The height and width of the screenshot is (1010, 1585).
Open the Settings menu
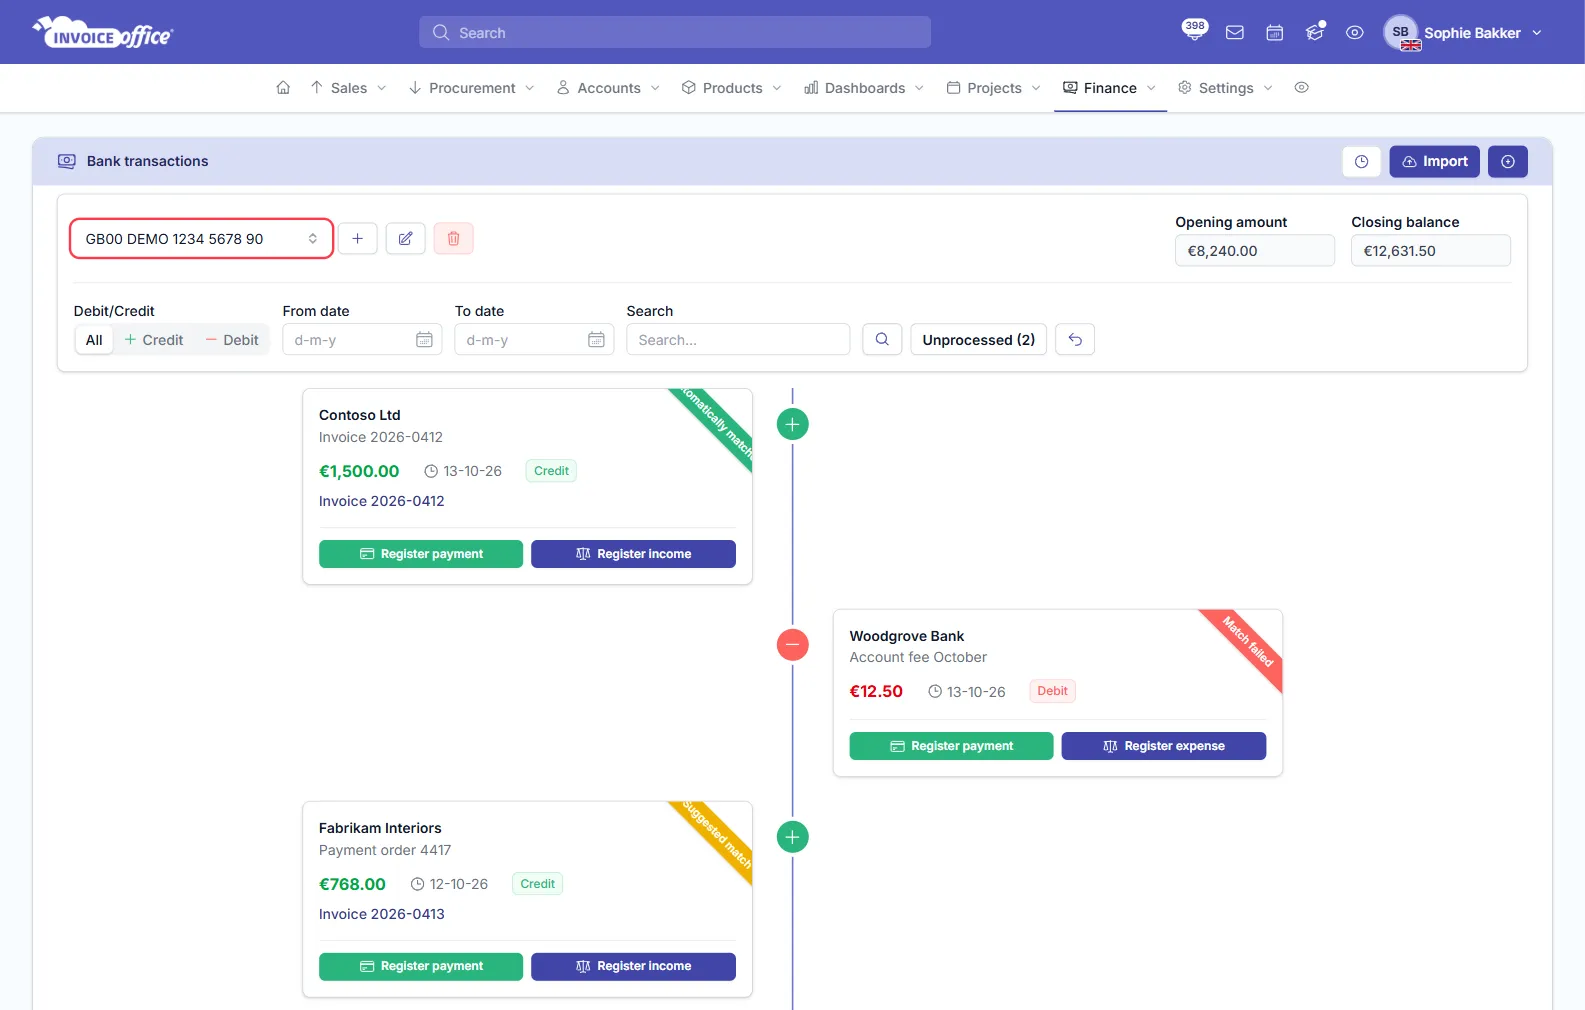click(1225, 88)
